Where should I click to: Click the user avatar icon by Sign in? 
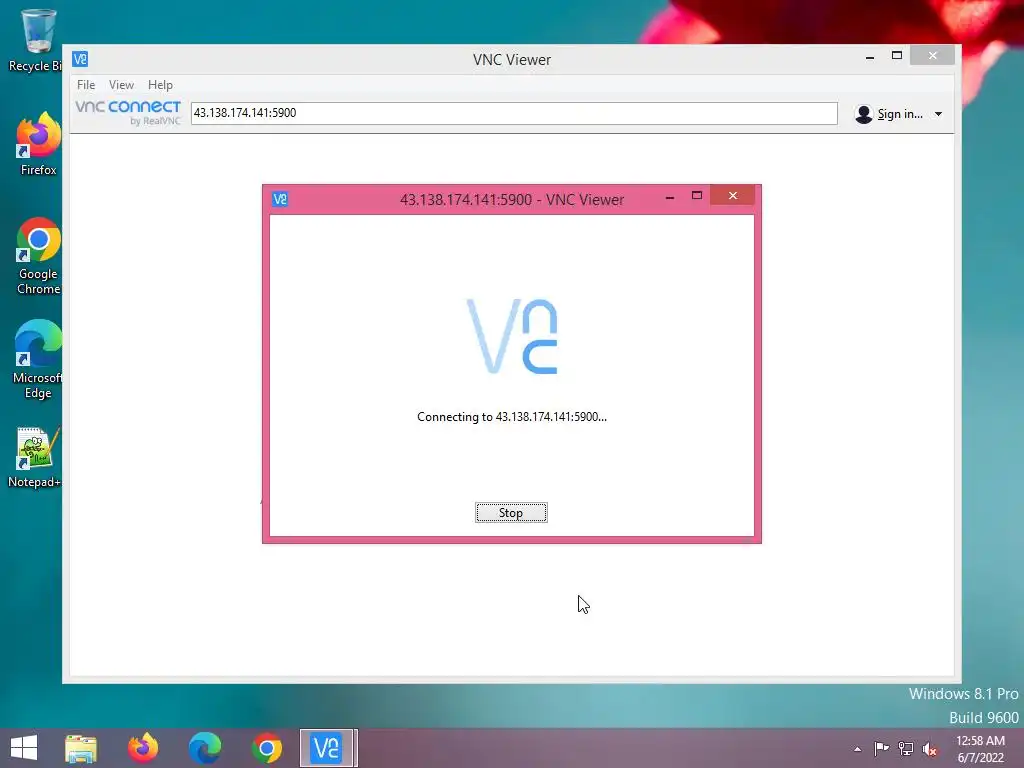[x=863, y=114]
